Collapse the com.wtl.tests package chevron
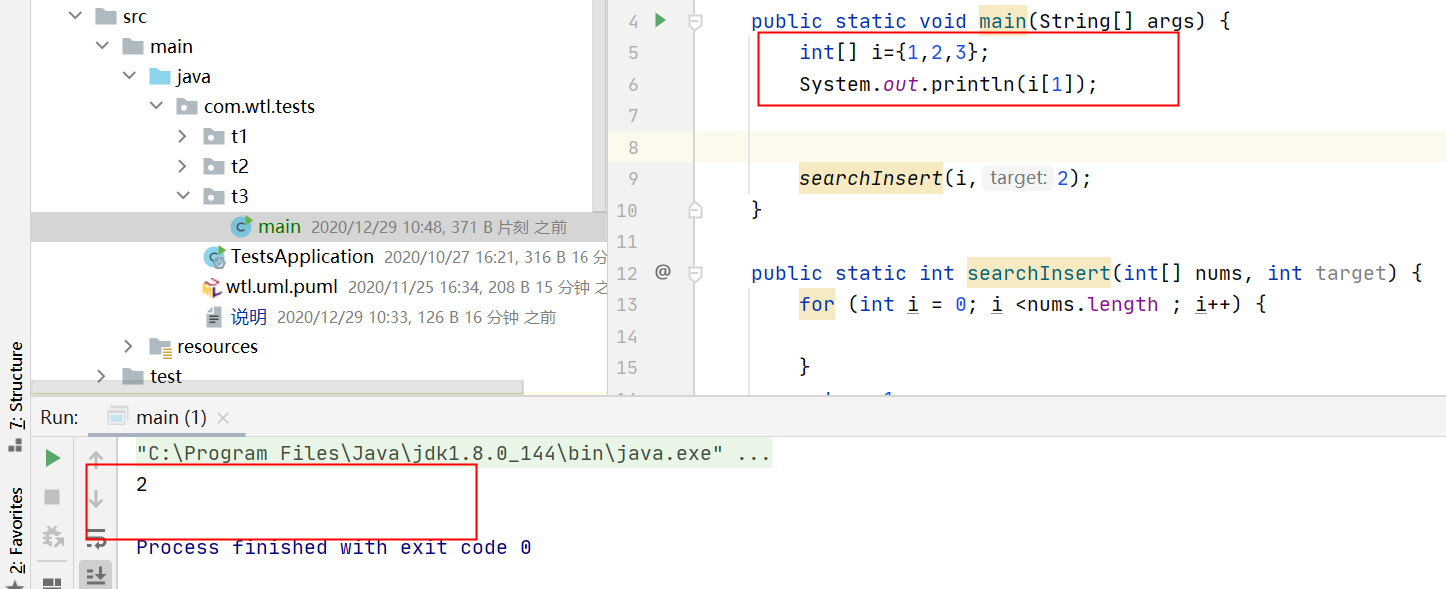 click(156, 107)
